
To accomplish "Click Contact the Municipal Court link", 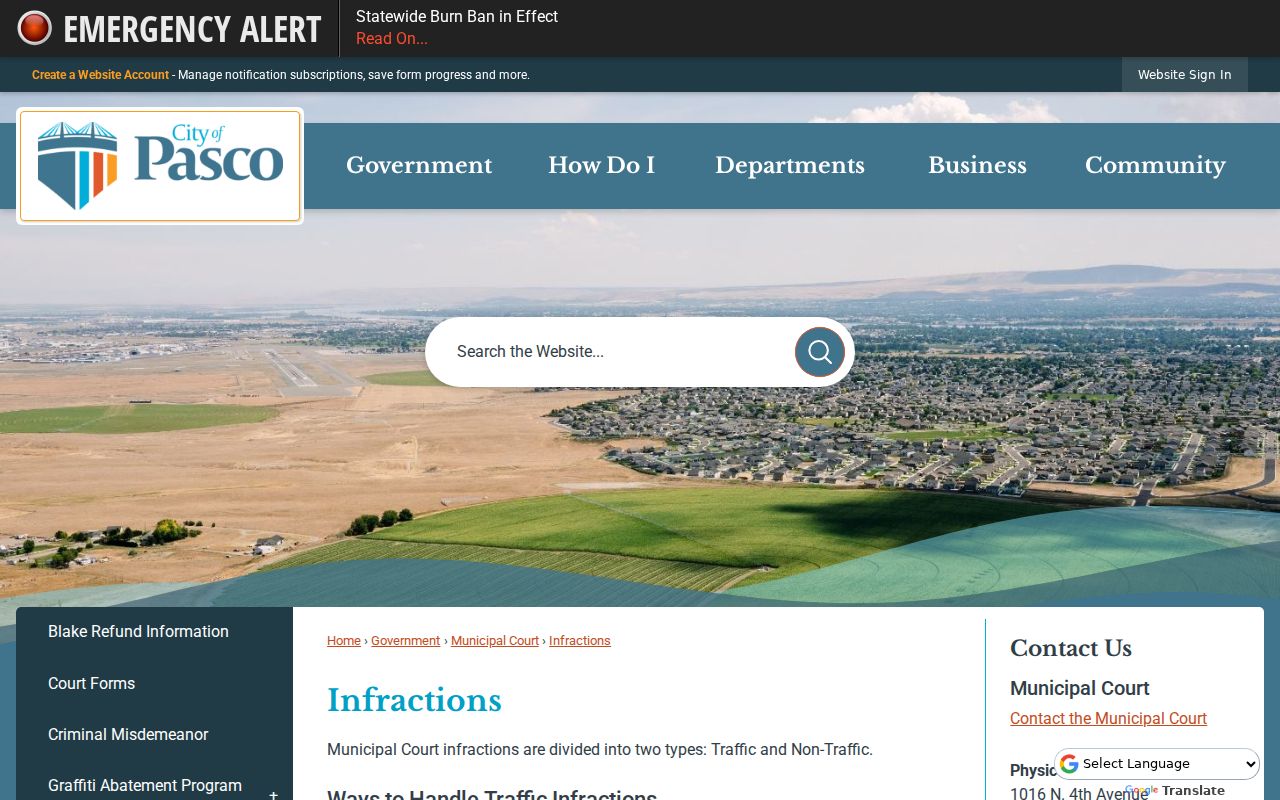I will point(1108,719).
